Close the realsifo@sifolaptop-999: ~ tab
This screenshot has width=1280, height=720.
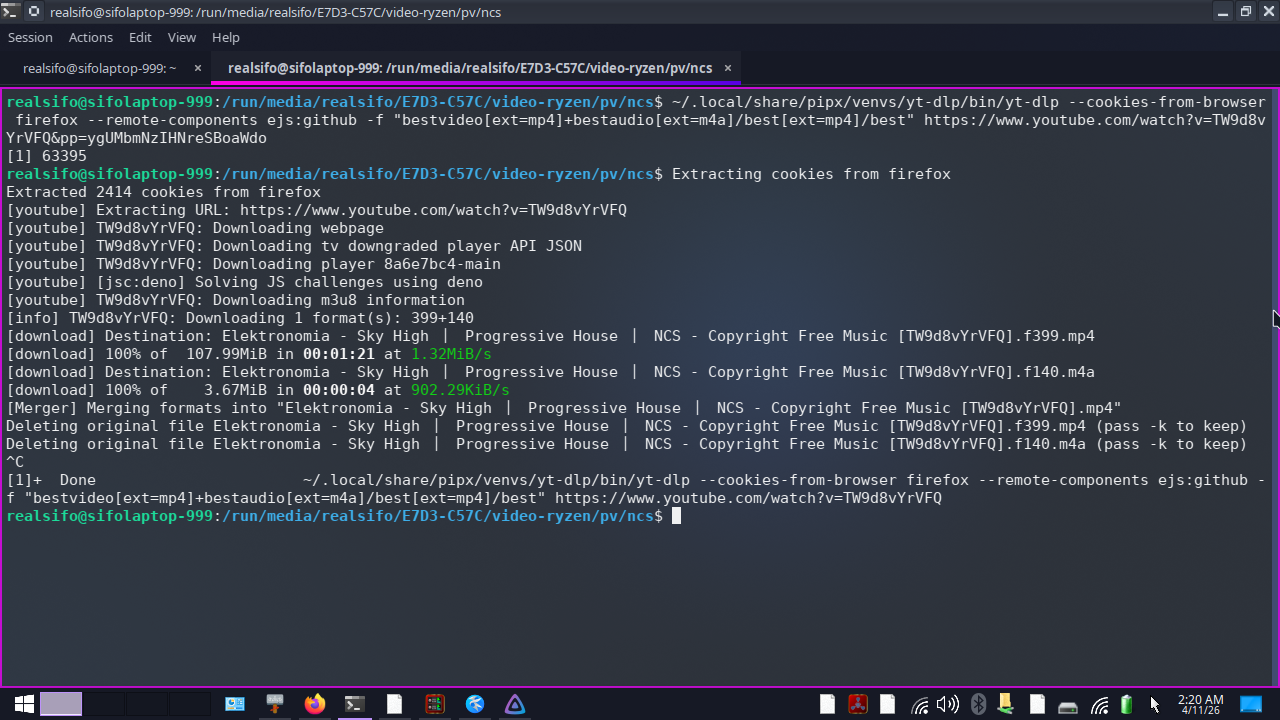198,68
